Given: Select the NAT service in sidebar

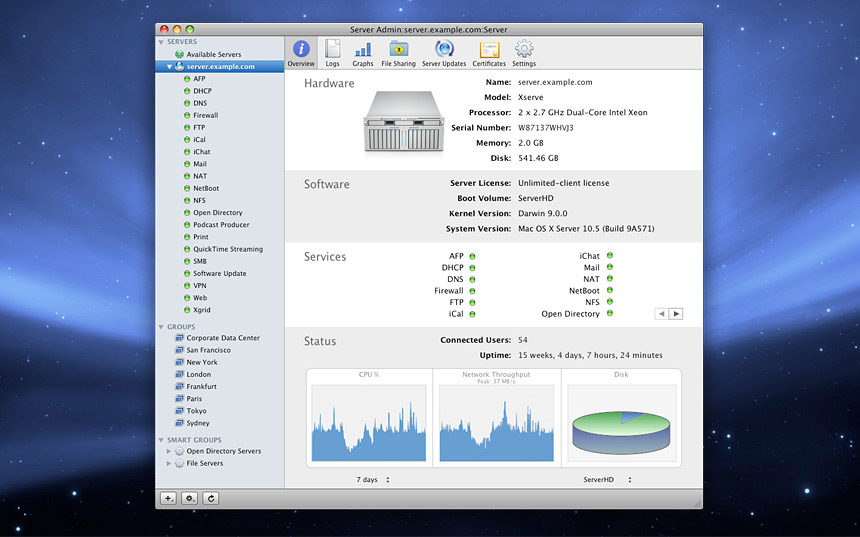Looking at the screenshot, I should click(x=200, y=176).
